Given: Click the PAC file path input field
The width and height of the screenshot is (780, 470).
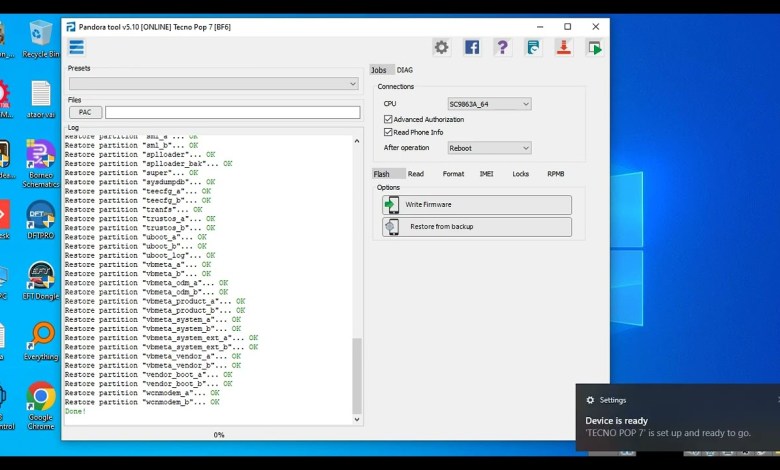Looking at the screenshot, I should [232, 113].
